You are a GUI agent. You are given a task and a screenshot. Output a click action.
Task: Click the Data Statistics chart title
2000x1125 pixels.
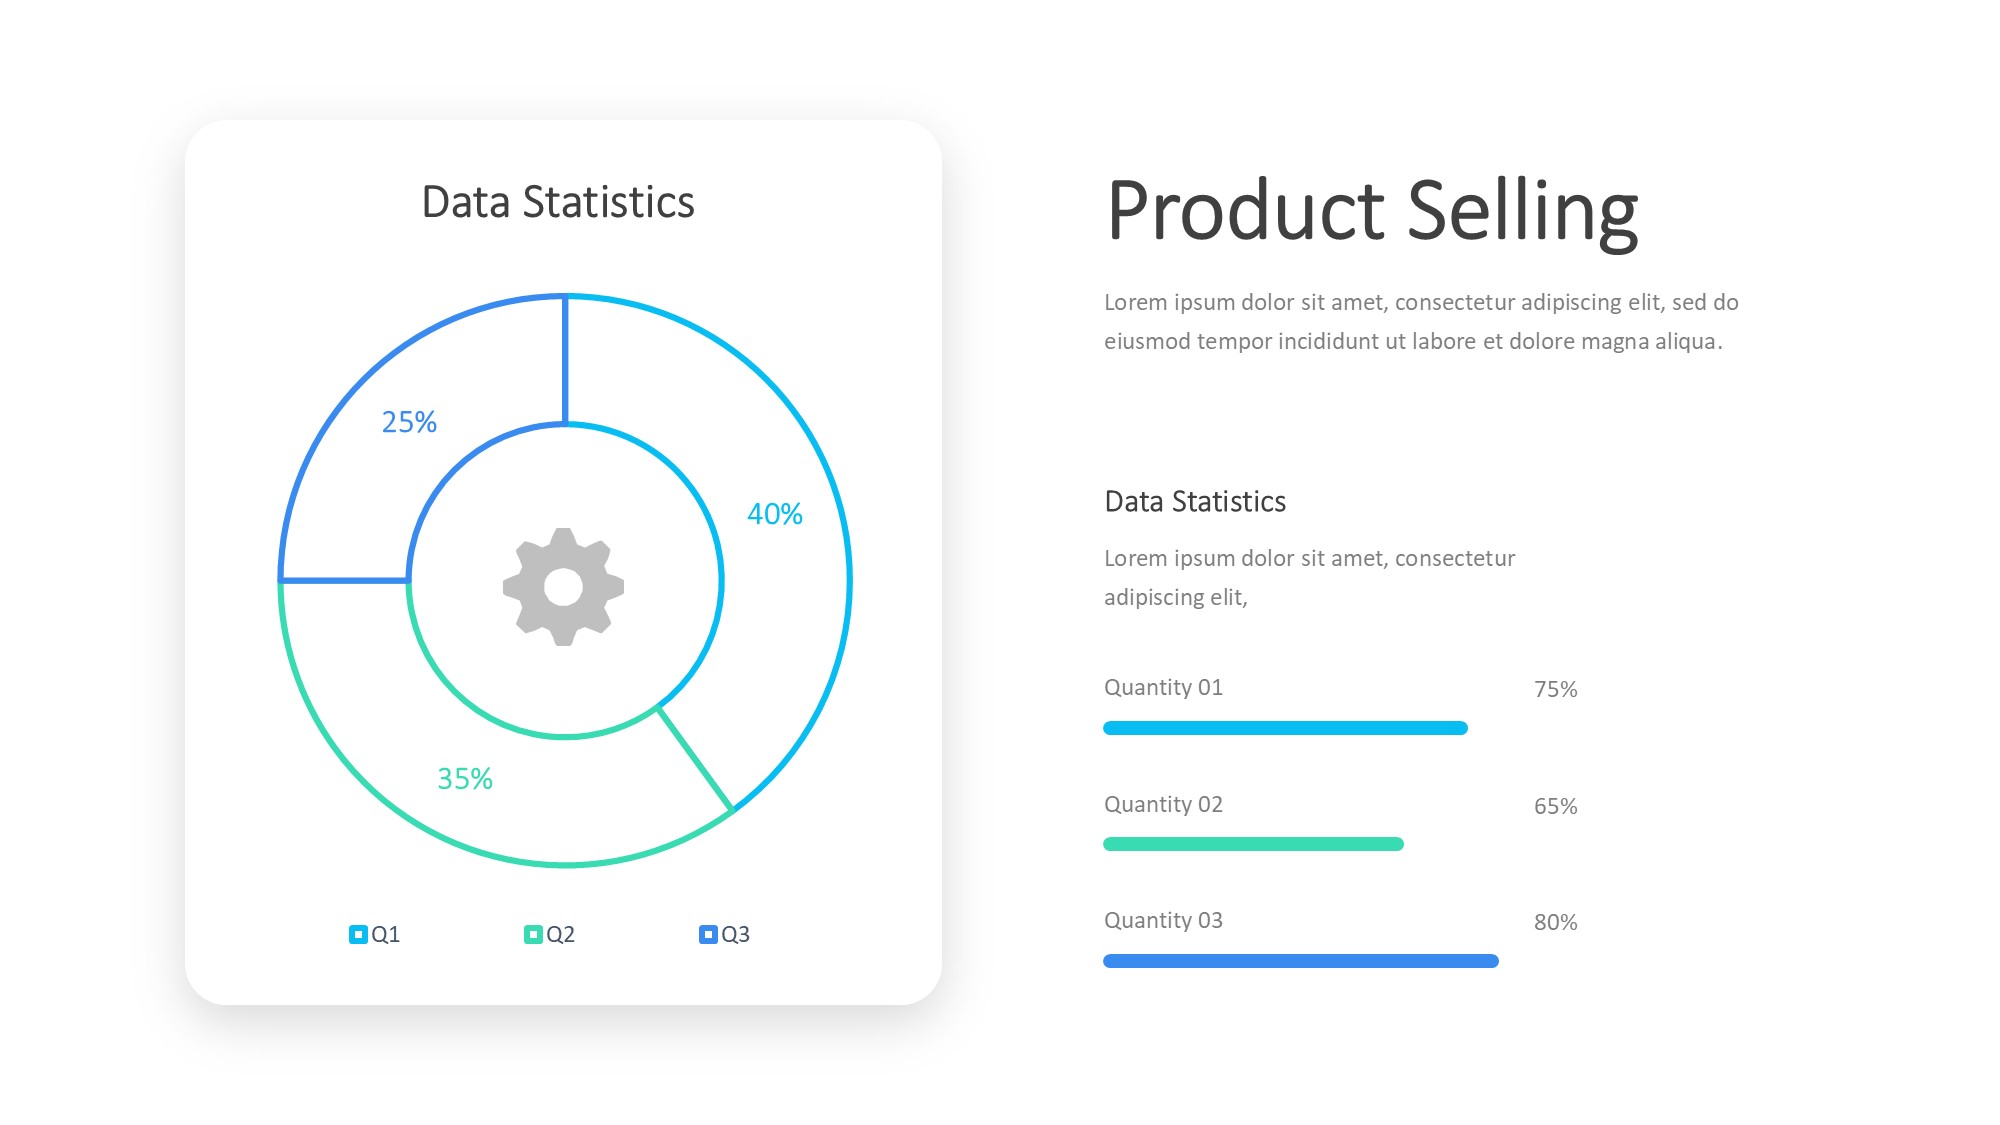point(558,203)
